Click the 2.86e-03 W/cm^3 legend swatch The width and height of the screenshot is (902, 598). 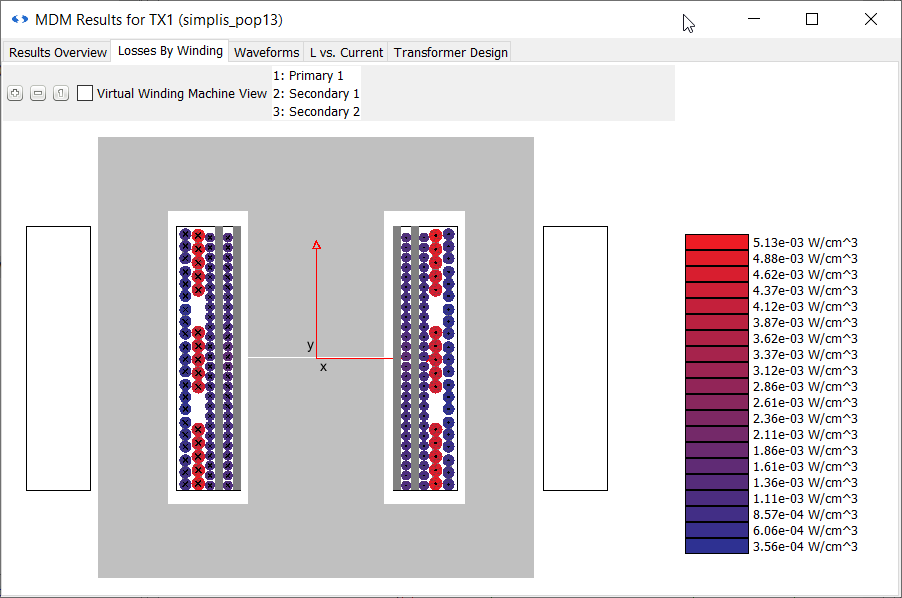(716, 386)
